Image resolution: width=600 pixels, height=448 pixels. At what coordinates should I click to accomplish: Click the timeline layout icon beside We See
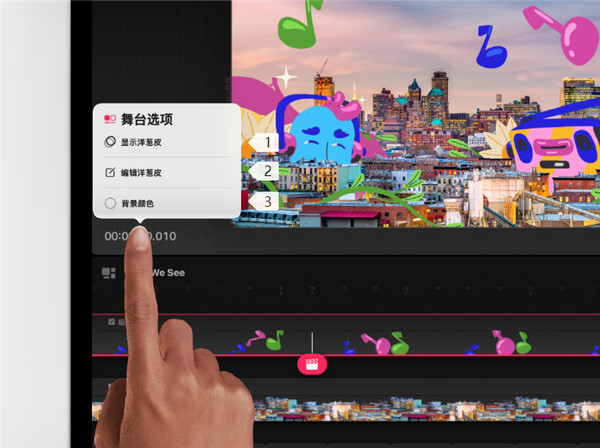(109, 272)
